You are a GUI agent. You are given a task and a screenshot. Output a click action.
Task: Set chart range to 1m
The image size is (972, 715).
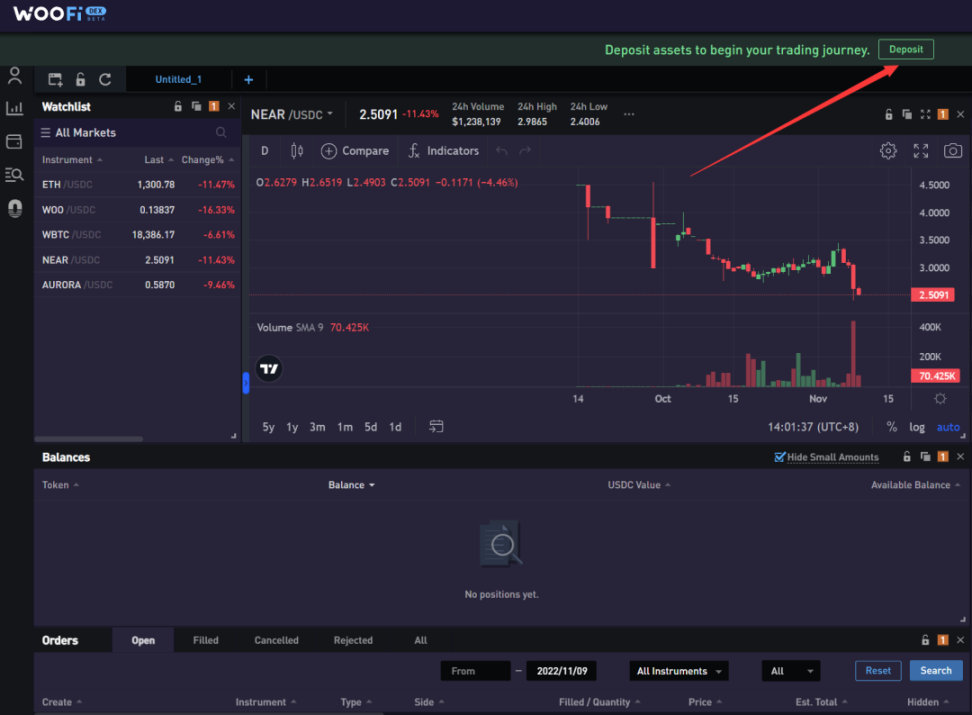[345, 427]
